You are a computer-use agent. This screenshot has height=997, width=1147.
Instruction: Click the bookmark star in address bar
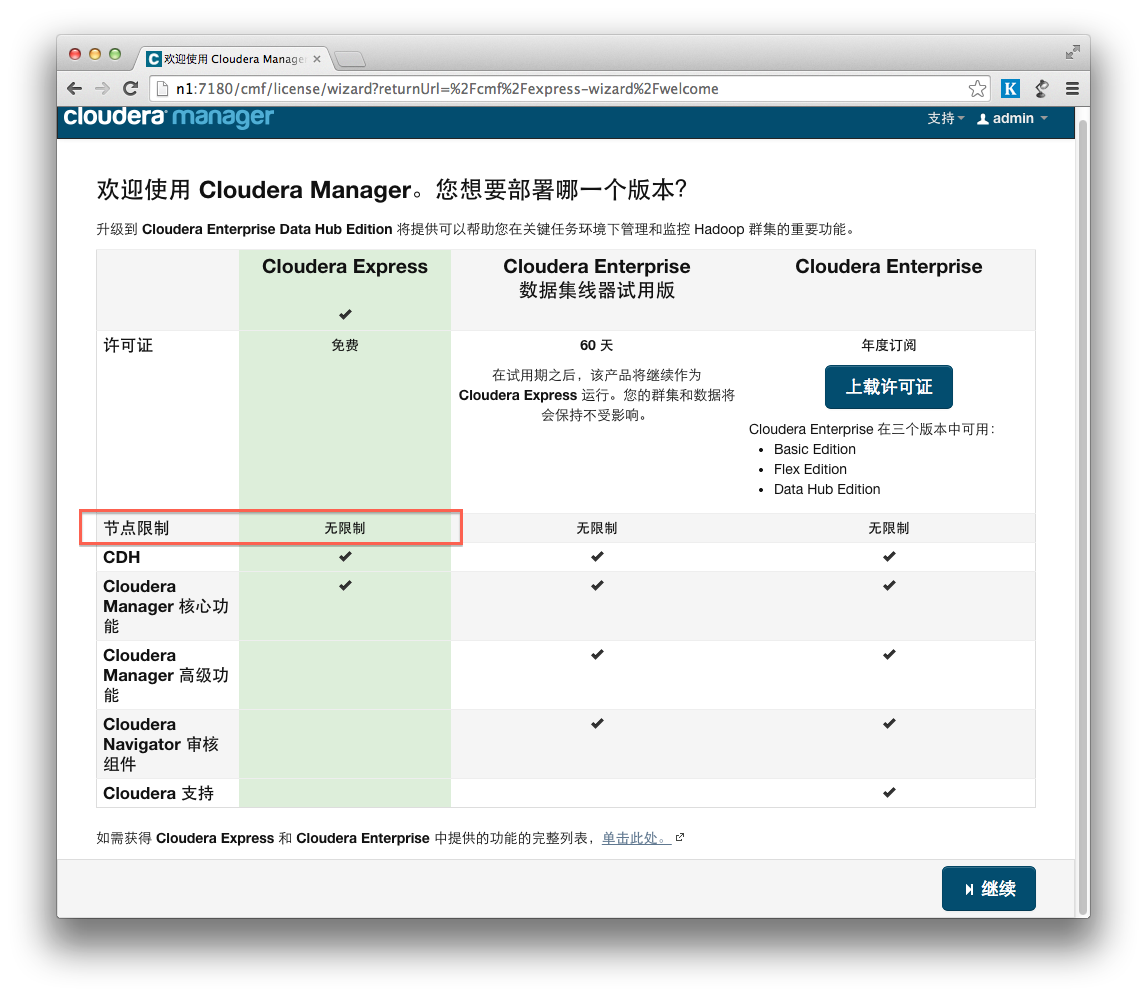pyautogui.click(x=977, y=88)
